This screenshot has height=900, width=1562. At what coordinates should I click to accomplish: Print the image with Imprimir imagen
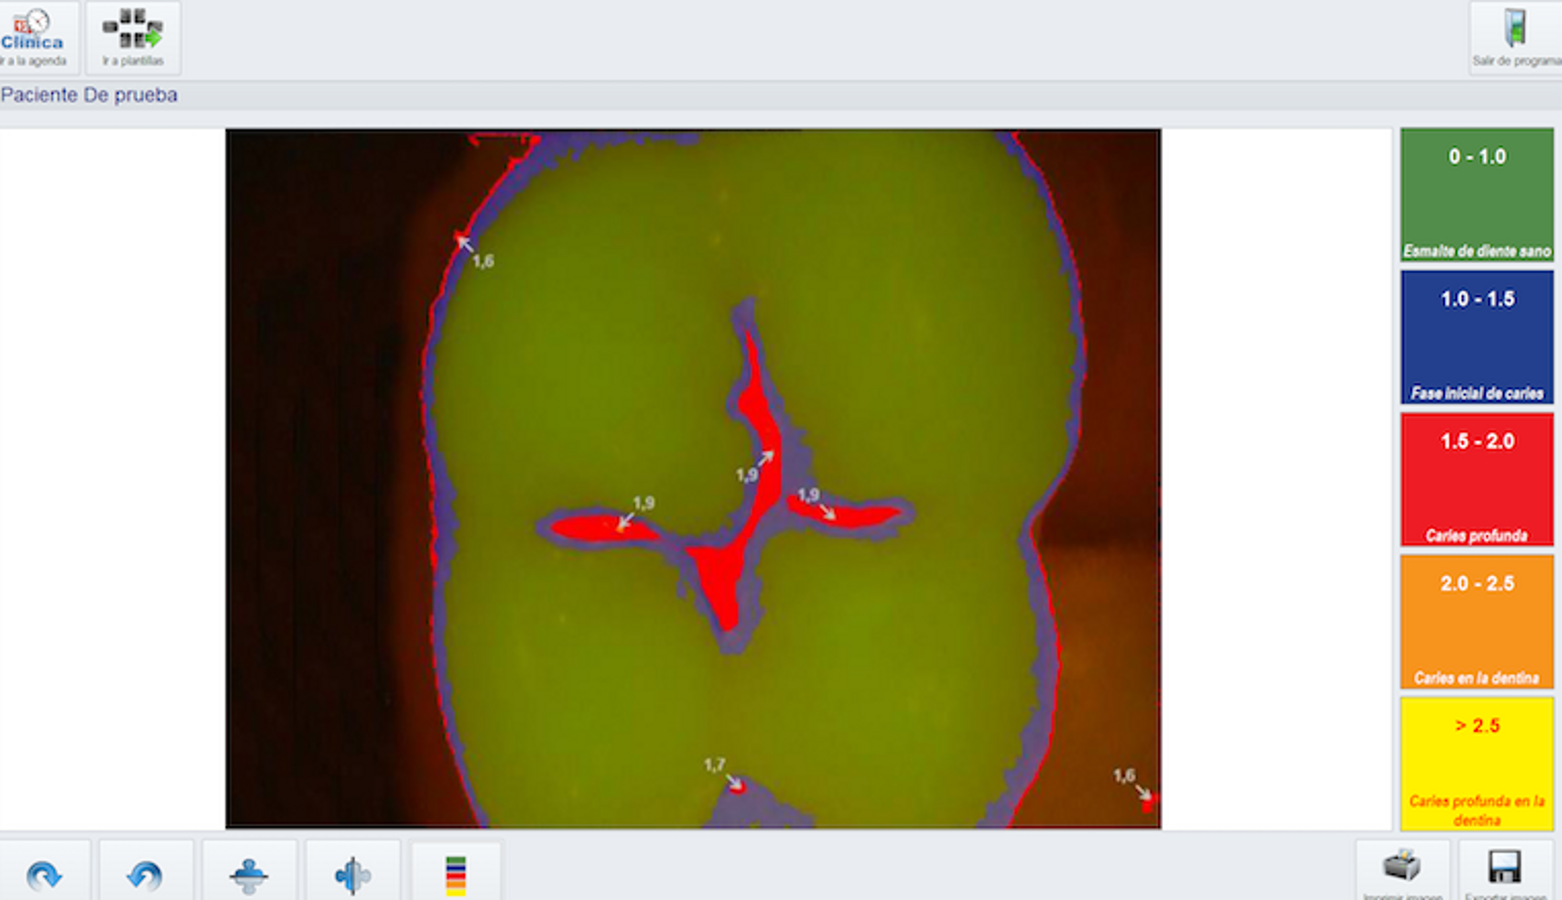pyautogui.click(x=1402, y=870)
